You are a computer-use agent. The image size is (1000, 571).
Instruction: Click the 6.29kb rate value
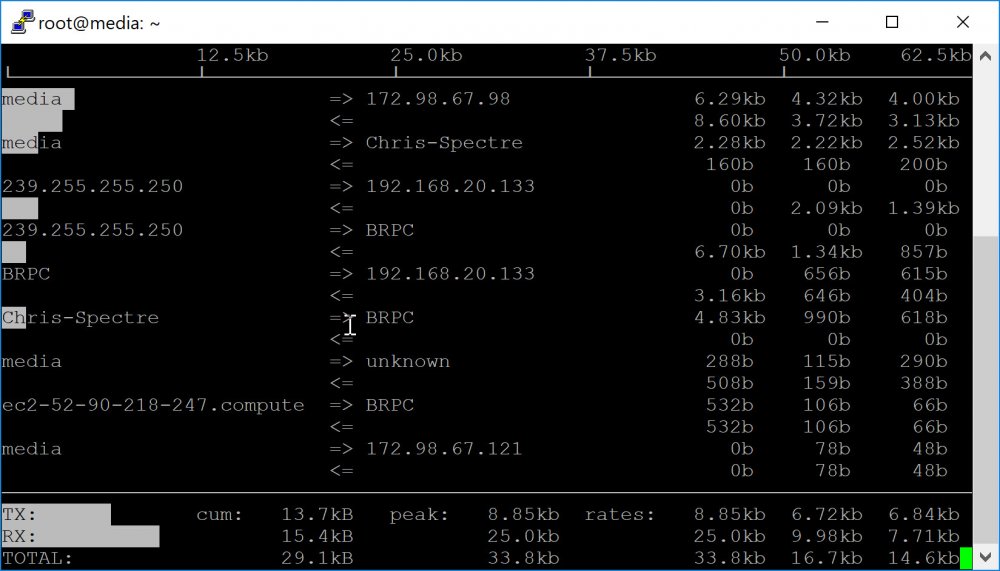pyautogui.click(x=730, y=99)
